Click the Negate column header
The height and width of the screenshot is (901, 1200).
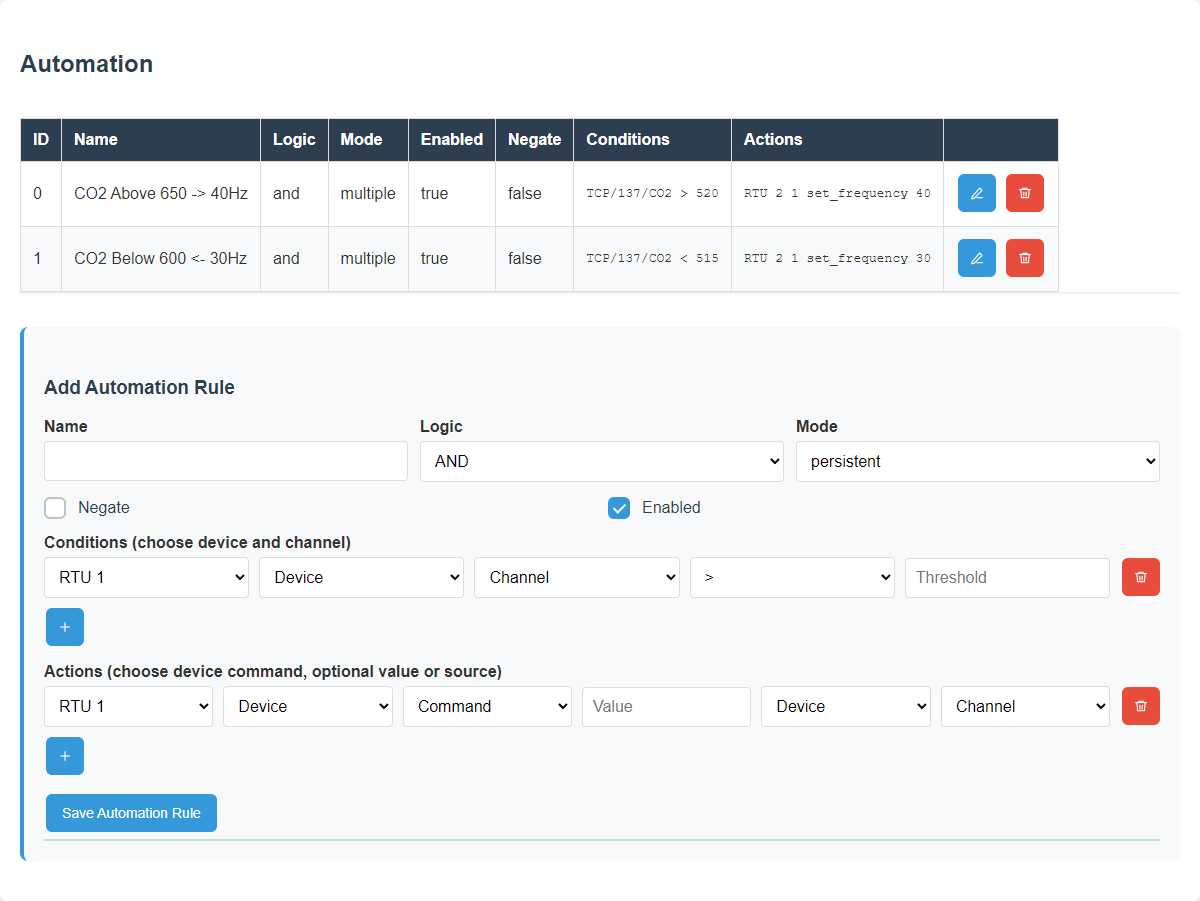pos(534,140)
